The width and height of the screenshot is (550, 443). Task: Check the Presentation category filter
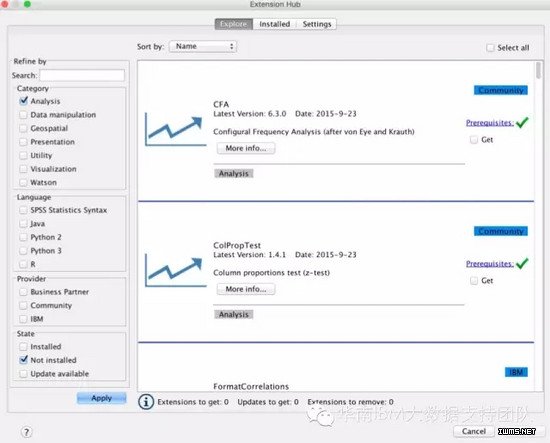pyautogui.click(x=23, y=142)
